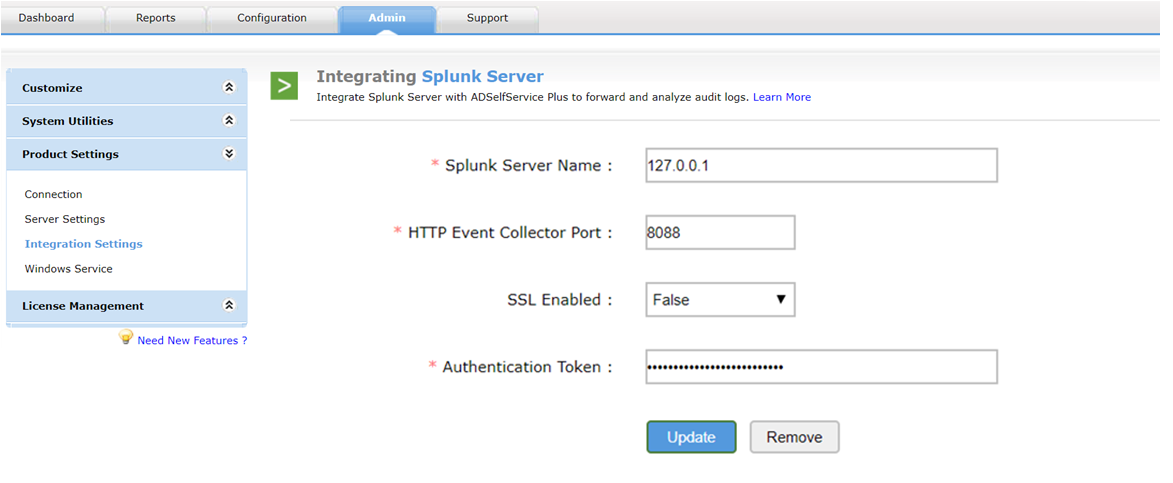Click the green Splunk logo icon

[284, 86]
